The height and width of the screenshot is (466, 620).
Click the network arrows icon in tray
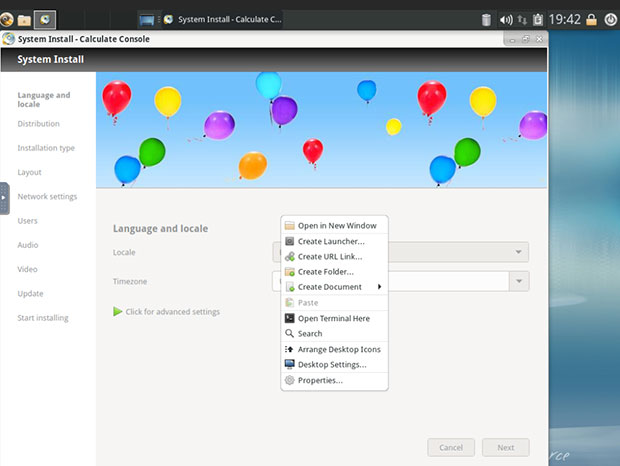(522, 19)
